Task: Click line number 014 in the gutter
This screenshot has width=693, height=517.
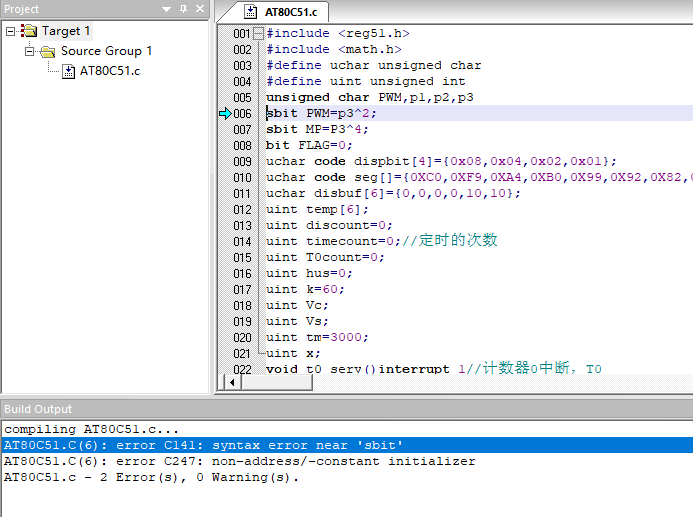Action: (x=242, y=242)
